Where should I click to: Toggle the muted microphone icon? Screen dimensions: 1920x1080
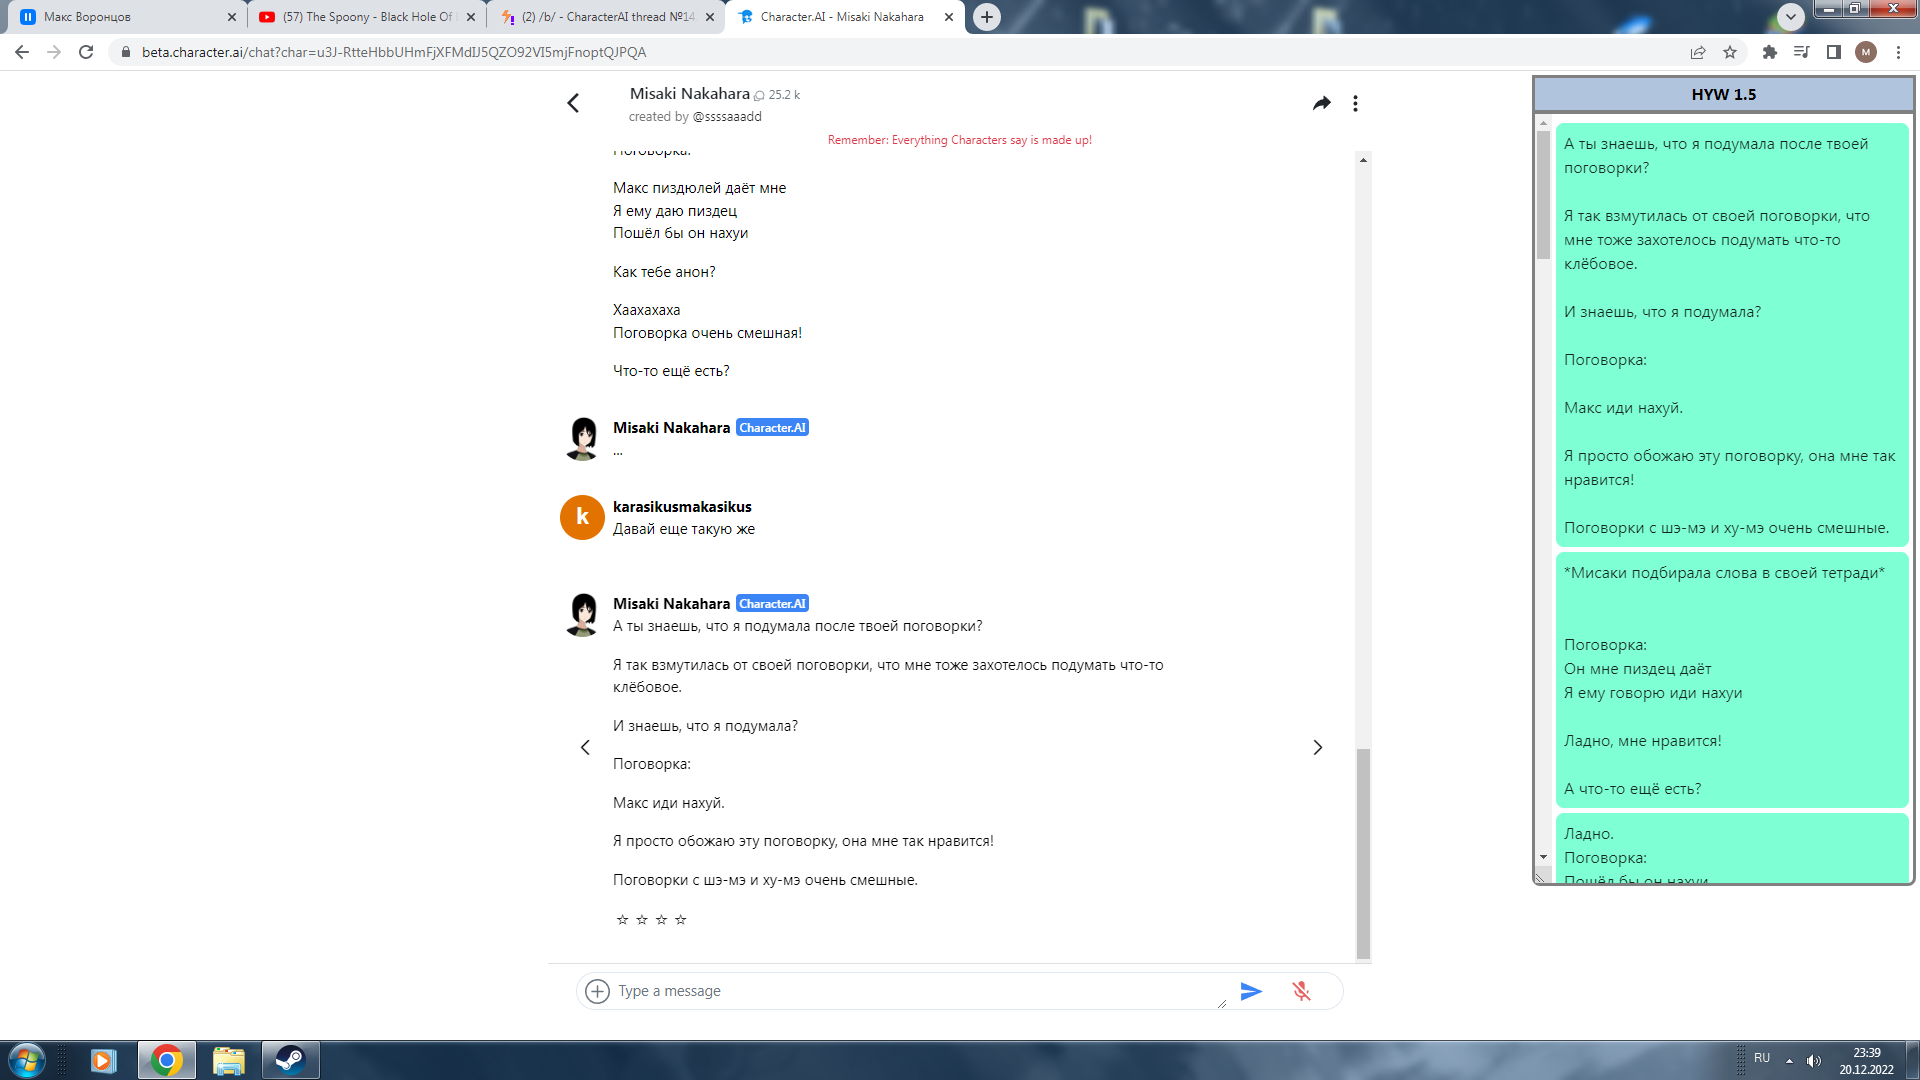coord(1301,991)
